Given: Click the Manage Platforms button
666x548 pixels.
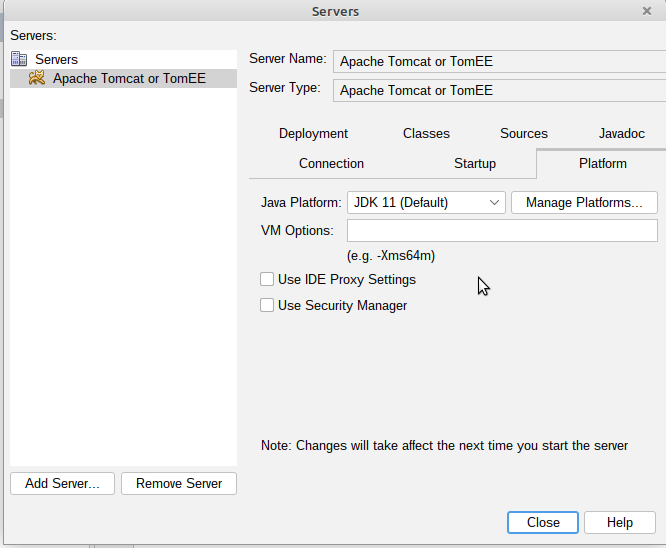Looking at the screenshot, I should 584,203.
